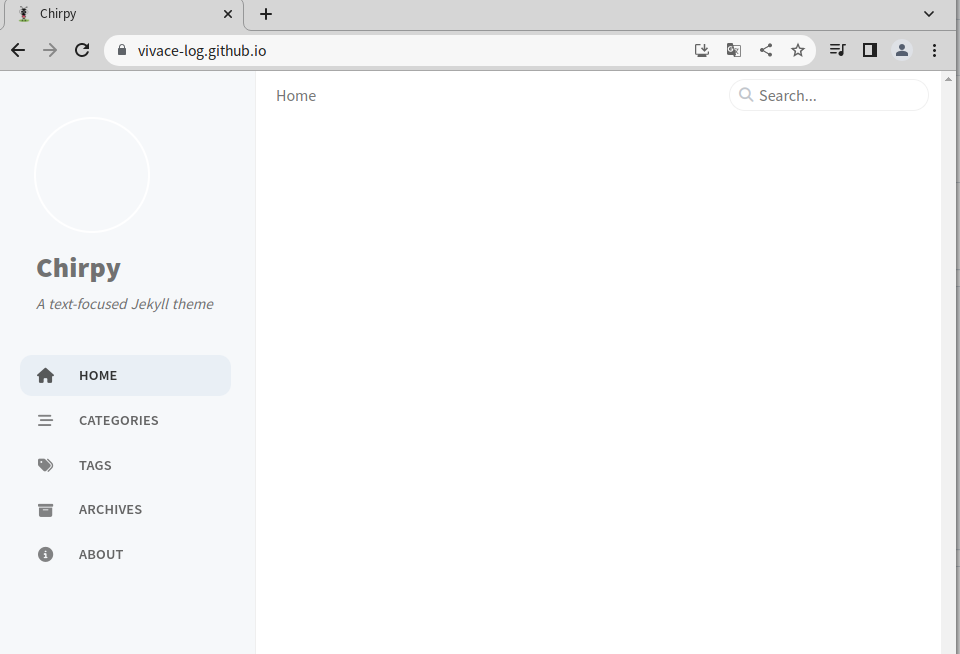The image size is (960, 654).
Task: Open a new browser tab
Action: tap(266, 14)
